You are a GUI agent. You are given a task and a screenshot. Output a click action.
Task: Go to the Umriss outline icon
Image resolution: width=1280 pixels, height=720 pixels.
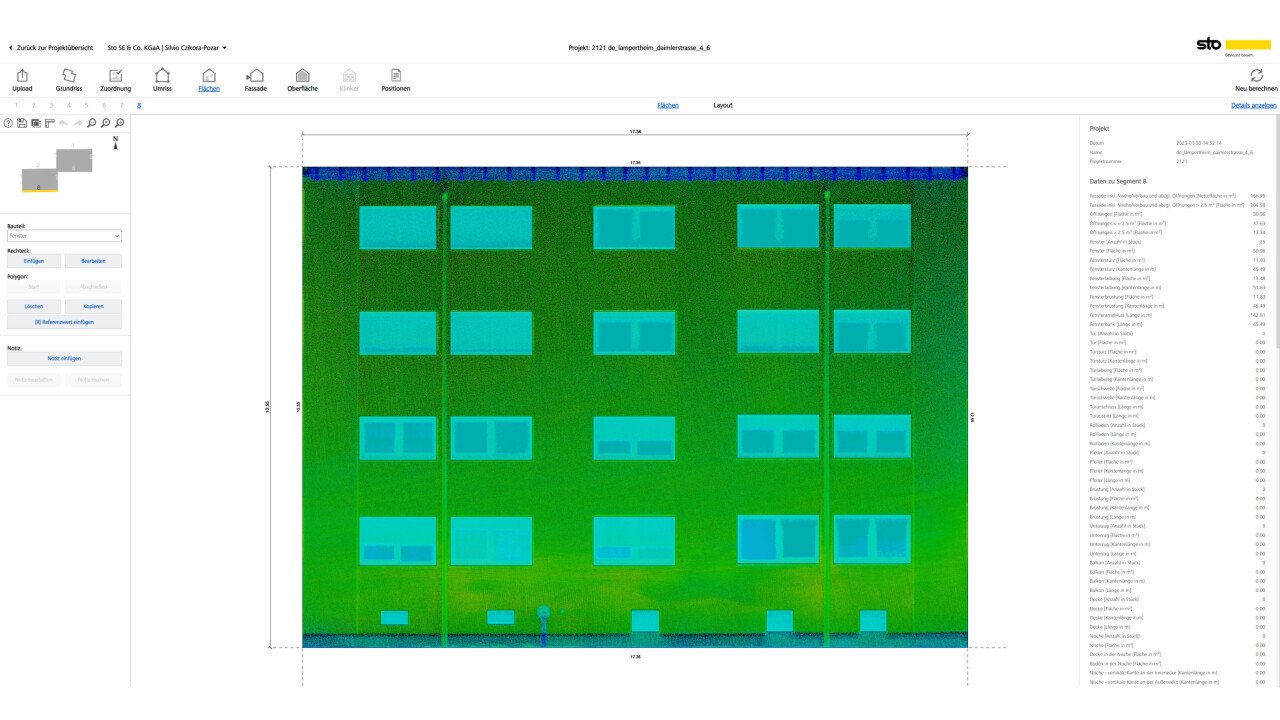coord(162,75)
